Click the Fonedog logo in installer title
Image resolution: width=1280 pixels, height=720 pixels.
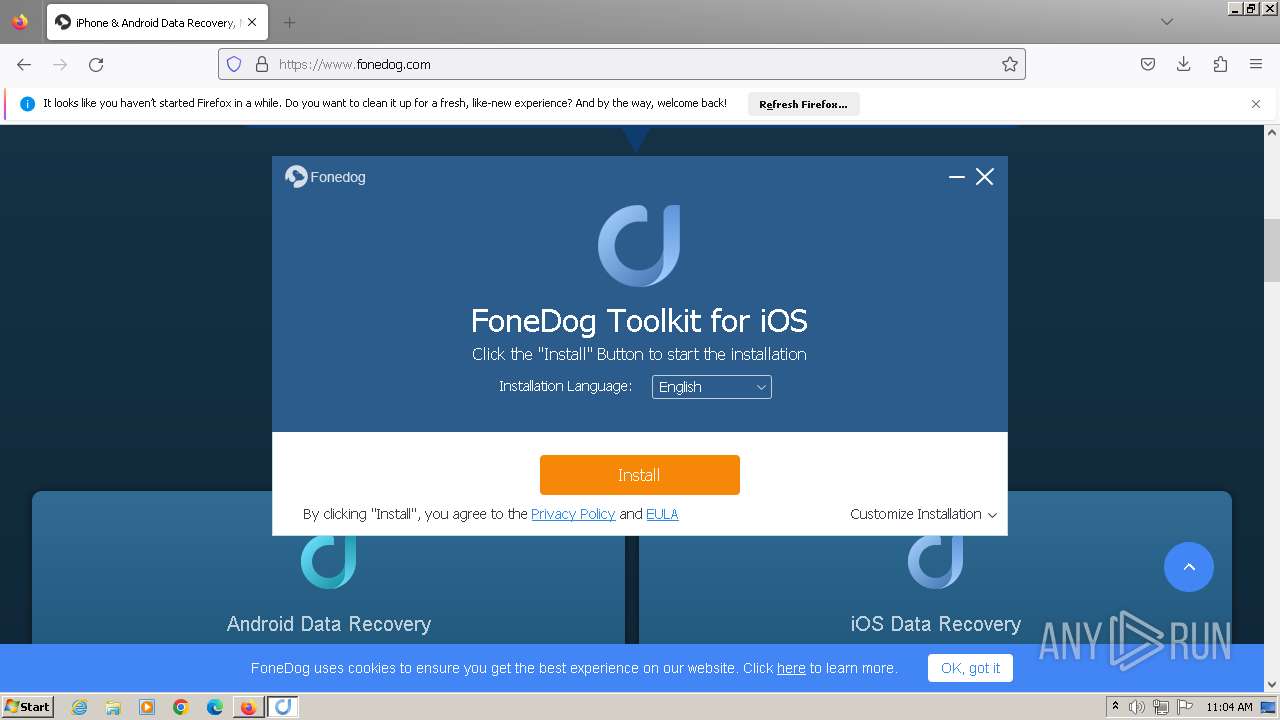click(296, 177)
